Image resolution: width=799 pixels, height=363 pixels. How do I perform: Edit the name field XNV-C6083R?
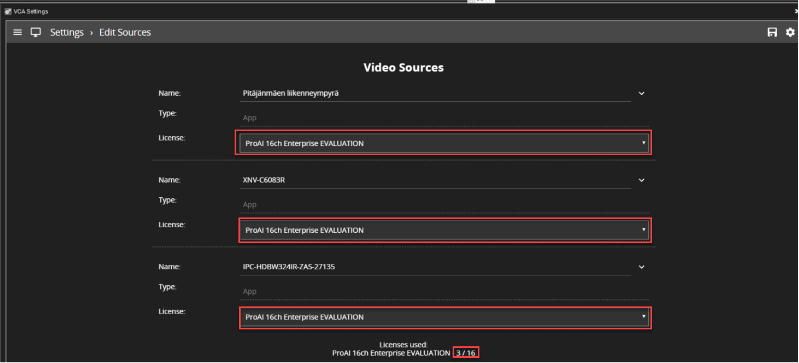pos(435,180)
